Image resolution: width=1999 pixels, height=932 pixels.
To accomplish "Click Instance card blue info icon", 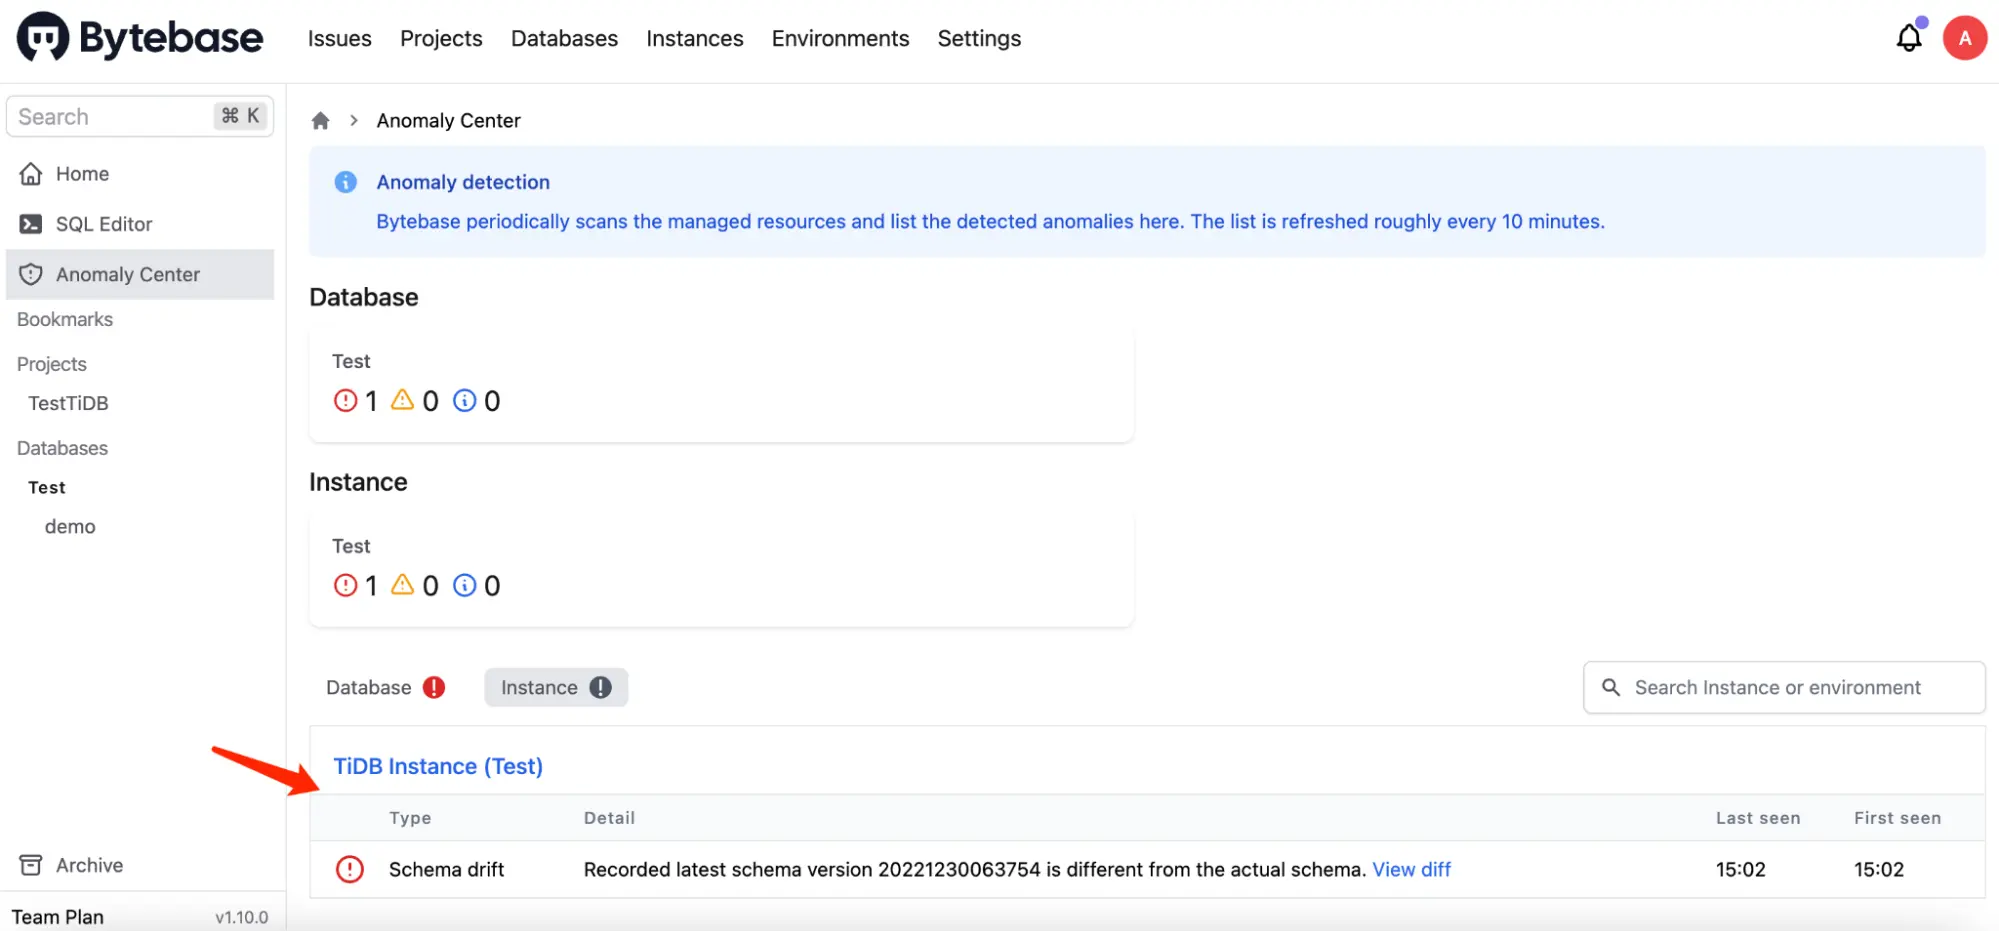I will tap(464, 585).
